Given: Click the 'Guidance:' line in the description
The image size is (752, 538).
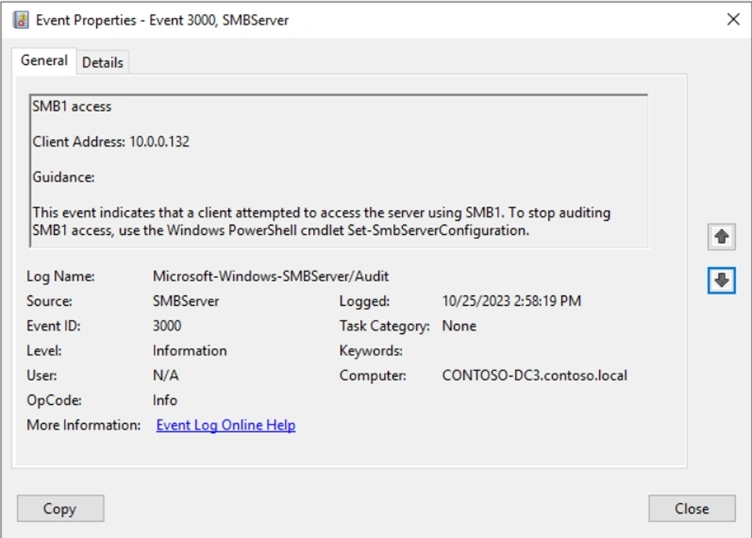Looking at the screenshot, I should [x=64, y=177].
